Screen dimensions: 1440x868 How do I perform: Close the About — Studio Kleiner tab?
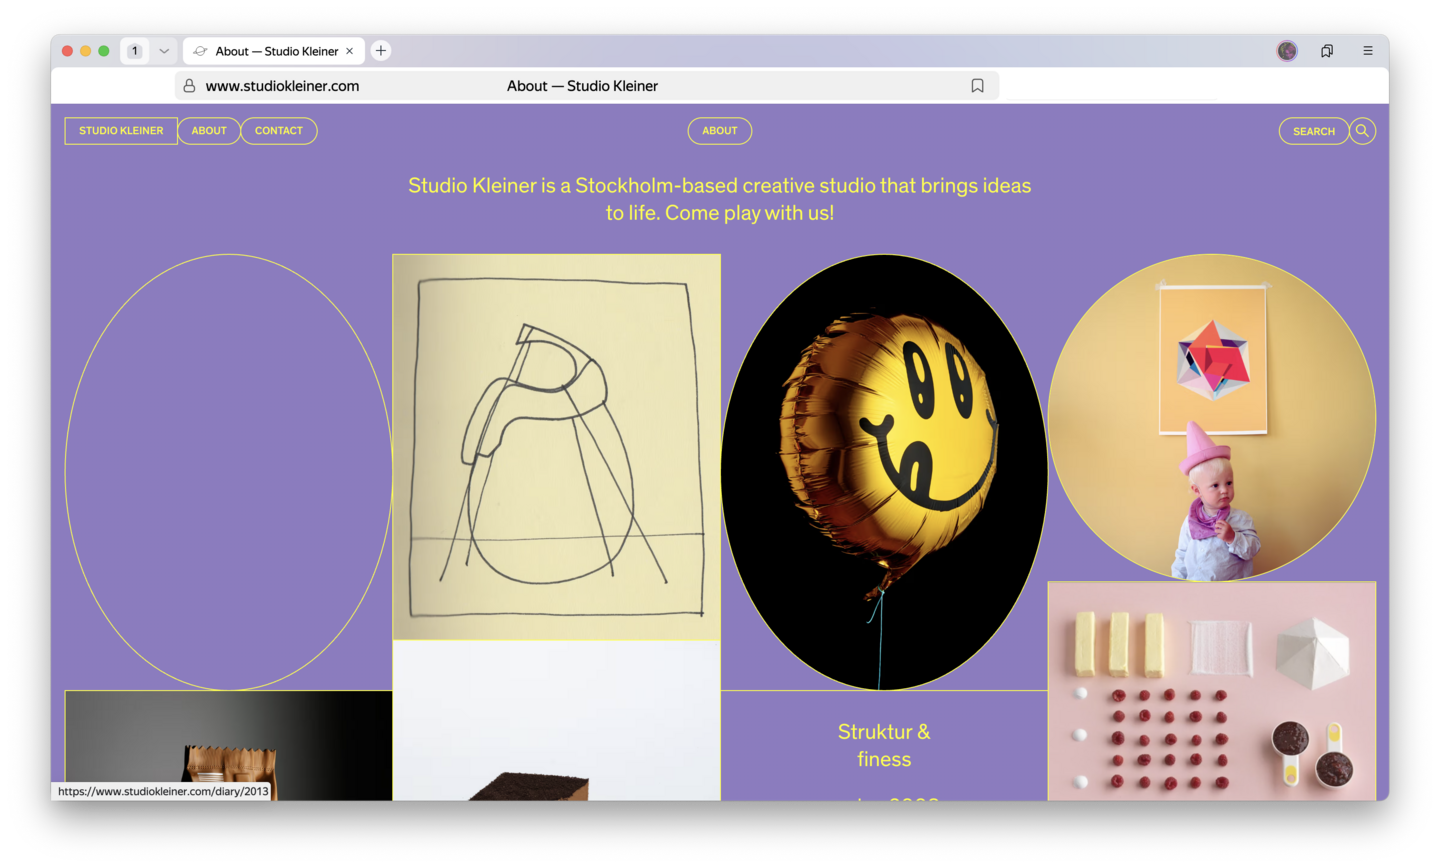click(349, 51)
